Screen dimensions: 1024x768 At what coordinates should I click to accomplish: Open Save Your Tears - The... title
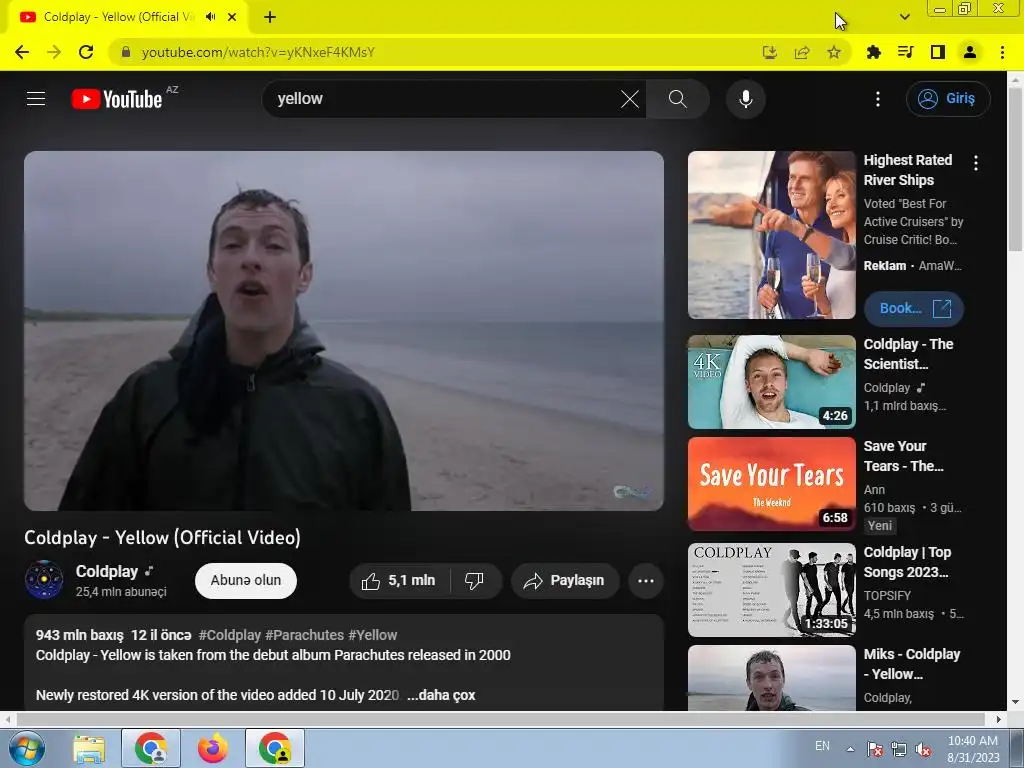click(903, 456)
